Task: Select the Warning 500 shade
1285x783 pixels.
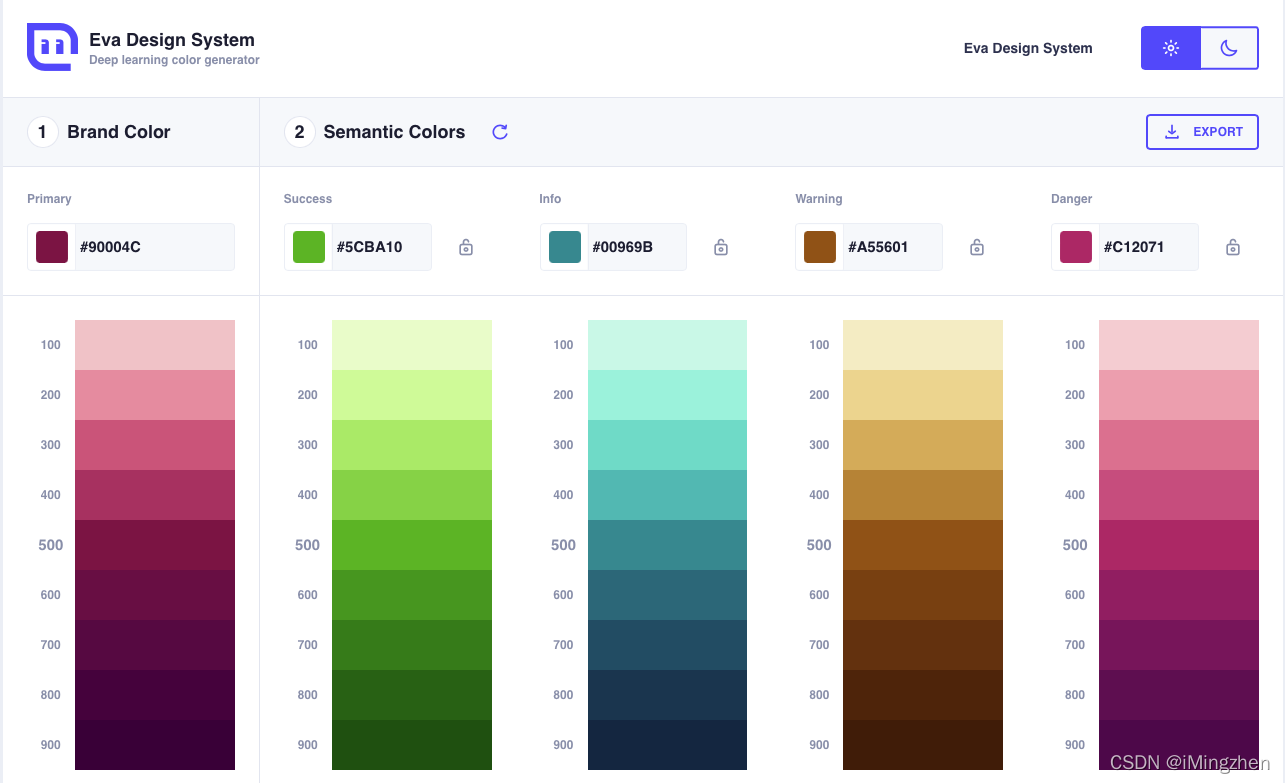Action: point(923,545)
